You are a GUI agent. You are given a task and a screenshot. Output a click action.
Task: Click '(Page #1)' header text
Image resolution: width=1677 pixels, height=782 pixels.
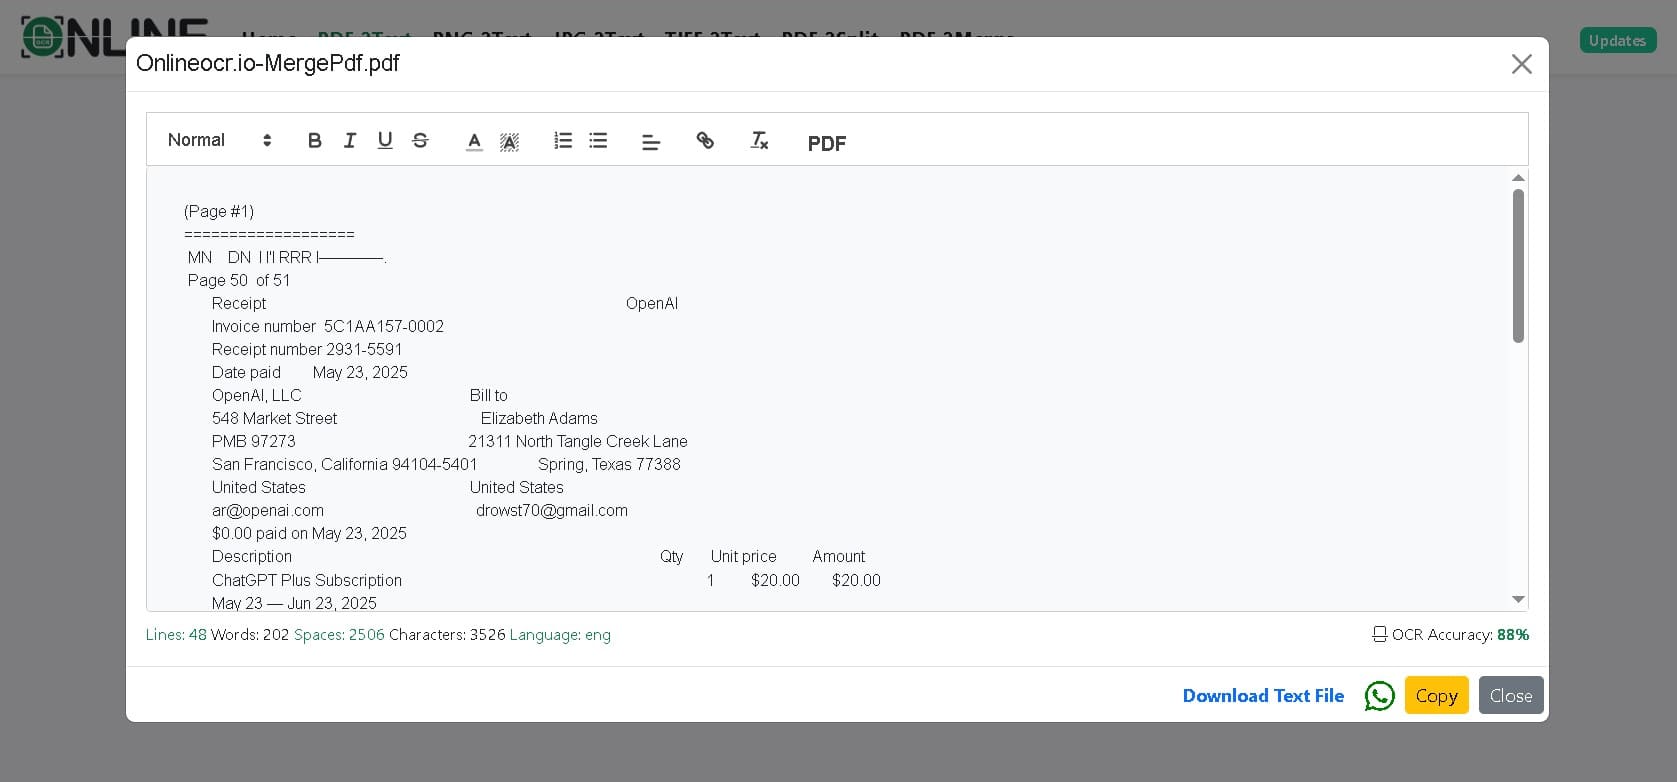(x=219, y=211)
